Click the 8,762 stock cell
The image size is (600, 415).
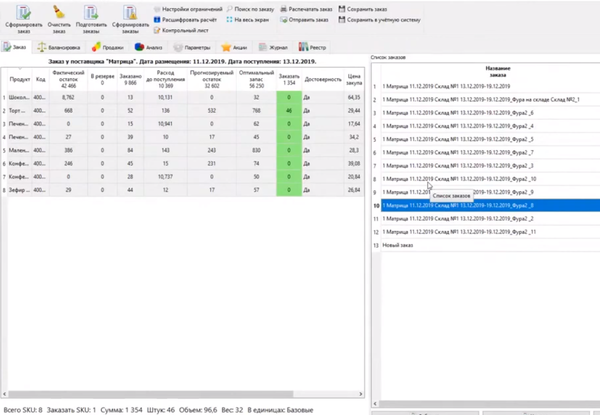[x=68, y=98]
